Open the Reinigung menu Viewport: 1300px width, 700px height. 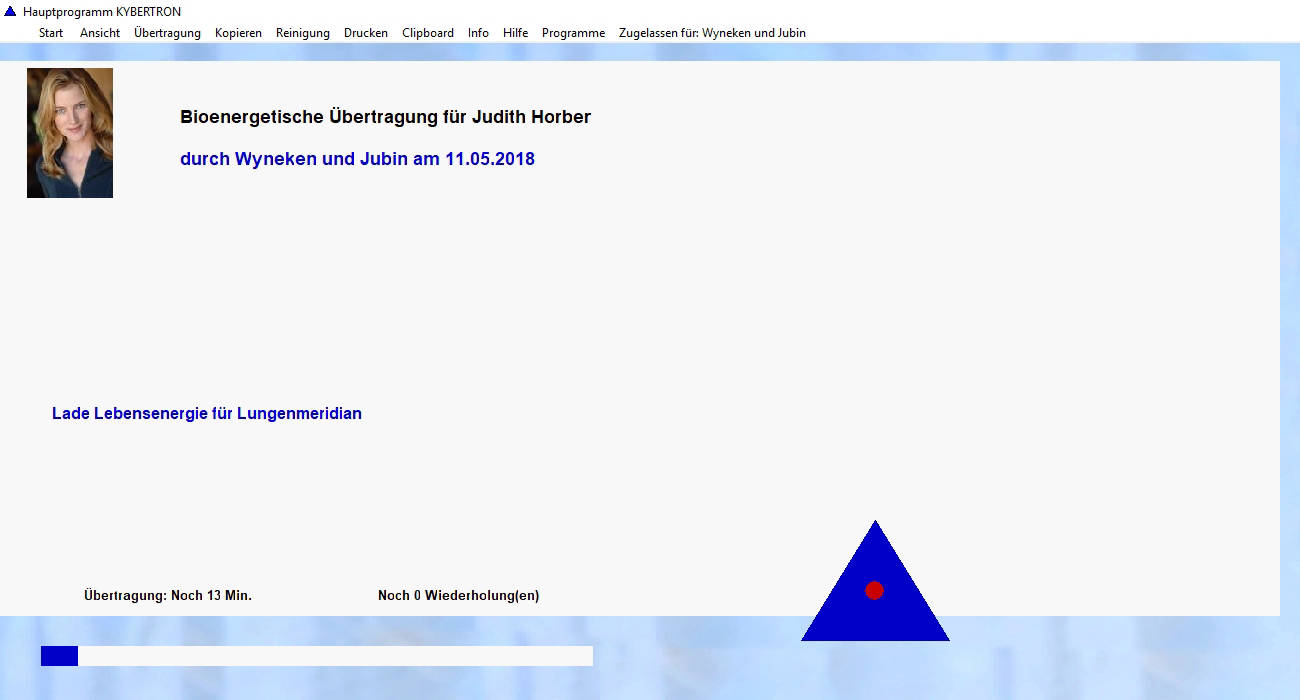(x=302, y=33)
